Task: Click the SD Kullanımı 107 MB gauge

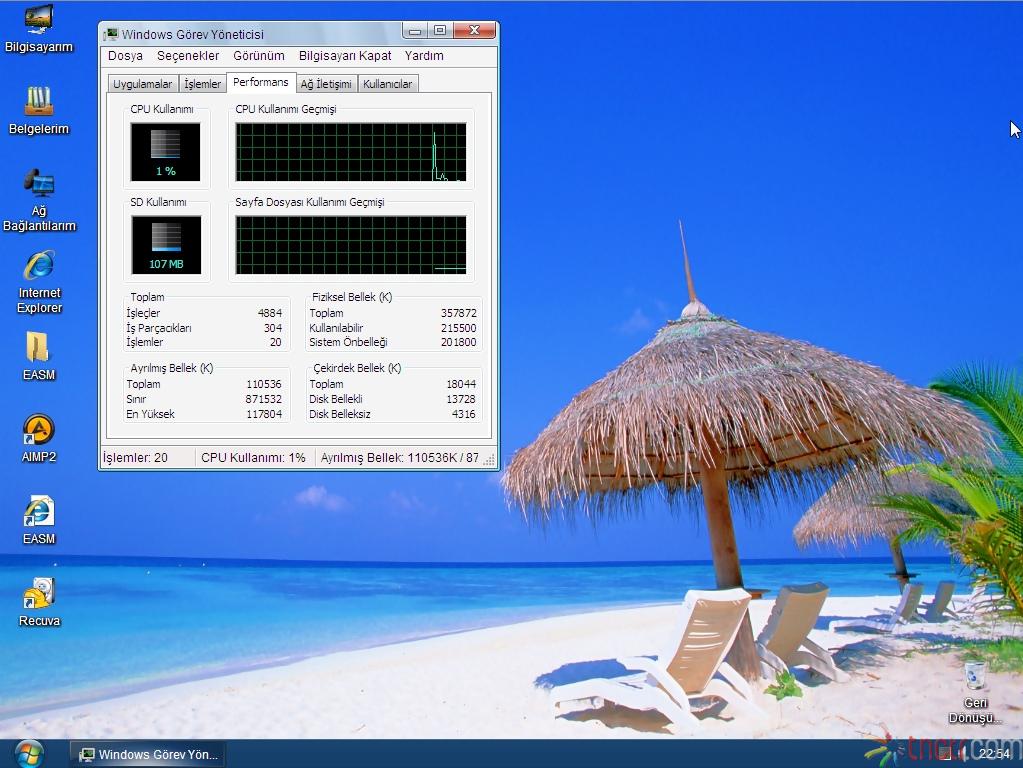Action: click(x=166, y=245)
